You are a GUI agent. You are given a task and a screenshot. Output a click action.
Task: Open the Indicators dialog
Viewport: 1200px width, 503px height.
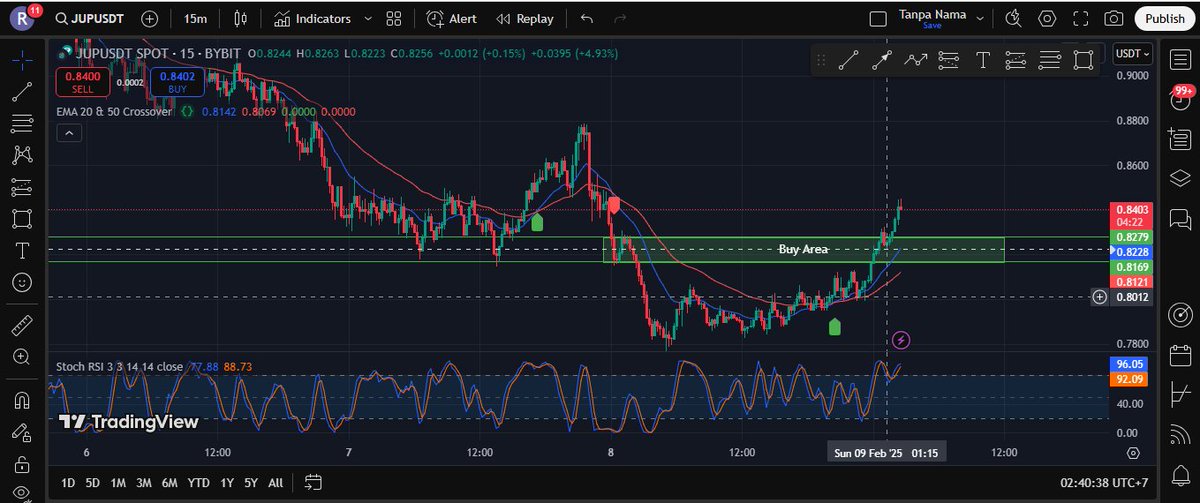click(x=312, y=18)
